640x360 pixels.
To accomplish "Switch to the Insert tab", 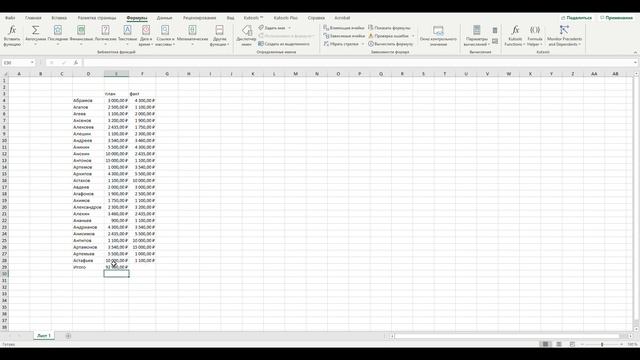I will coord(59,18).
